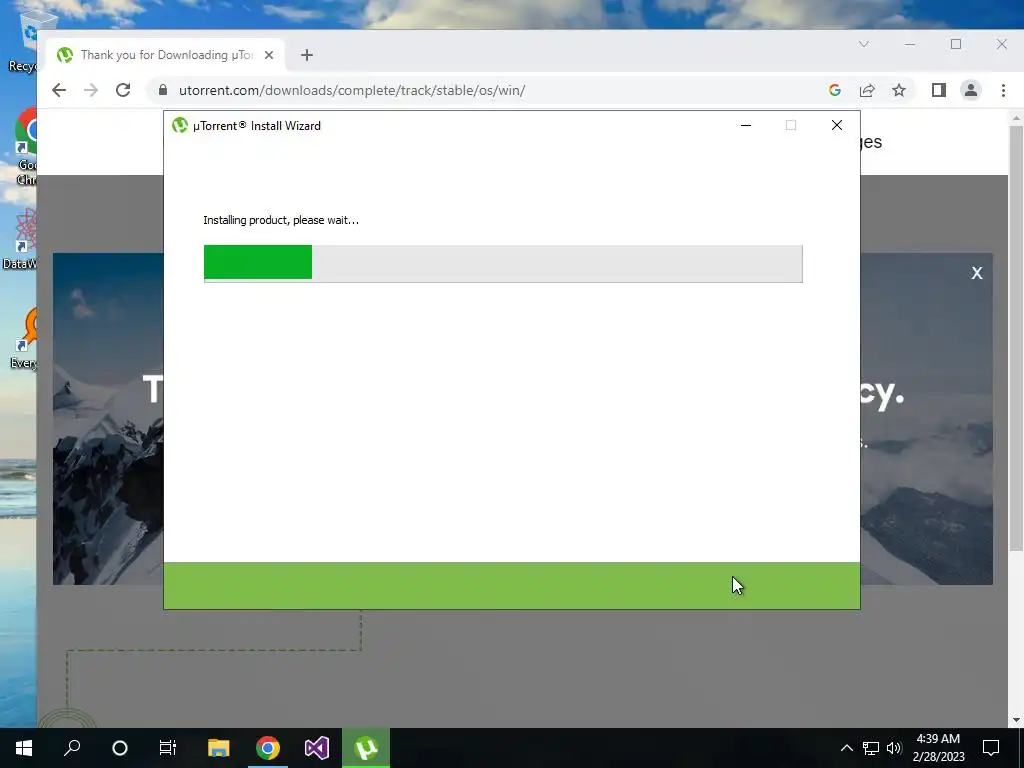Image resolution: width=1024 pixels, height=768 pixels.
Task: Click the Chrome forward arrow button
Action: coord(91,90)
